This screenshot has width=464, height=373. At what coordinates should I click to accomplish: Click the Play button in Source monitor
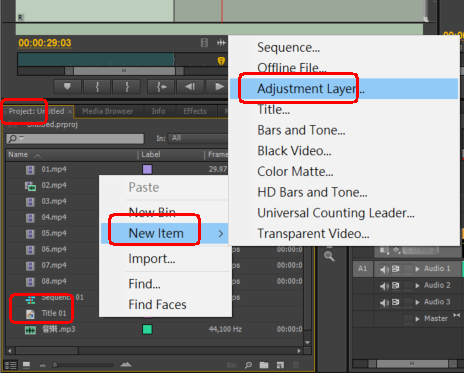pyautogui.click(x=218, y=87)
